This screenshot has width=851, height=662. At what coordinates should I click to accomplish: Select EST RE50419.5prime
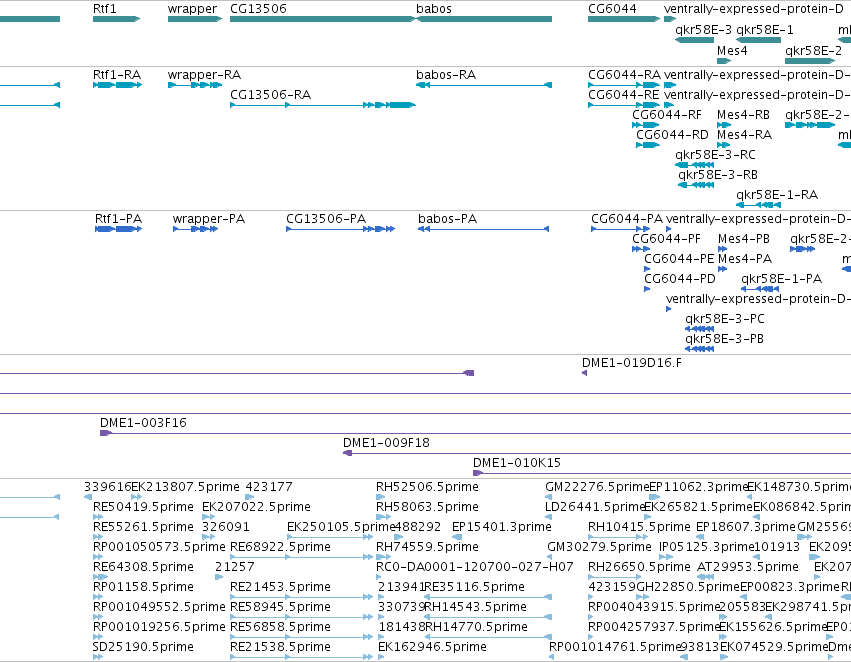[98, 517]
